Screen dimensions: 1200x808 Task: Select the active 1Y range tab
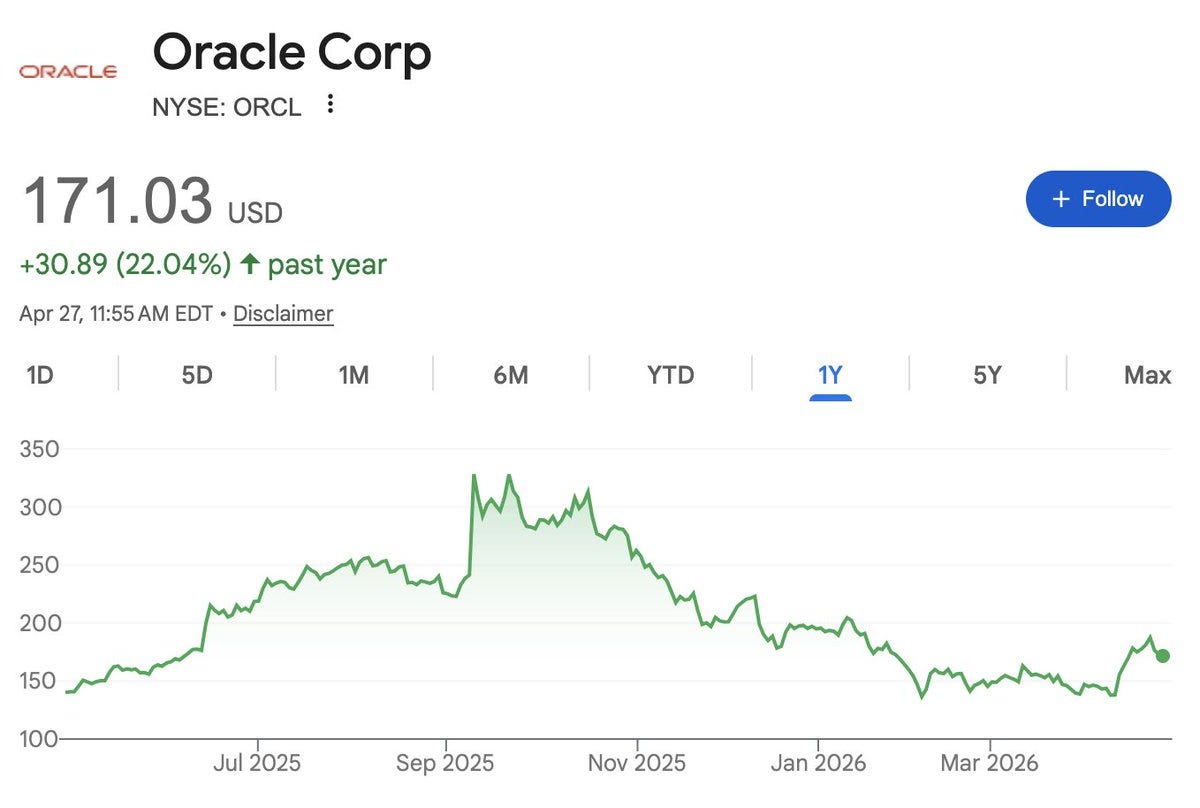[x=830, y=377]
